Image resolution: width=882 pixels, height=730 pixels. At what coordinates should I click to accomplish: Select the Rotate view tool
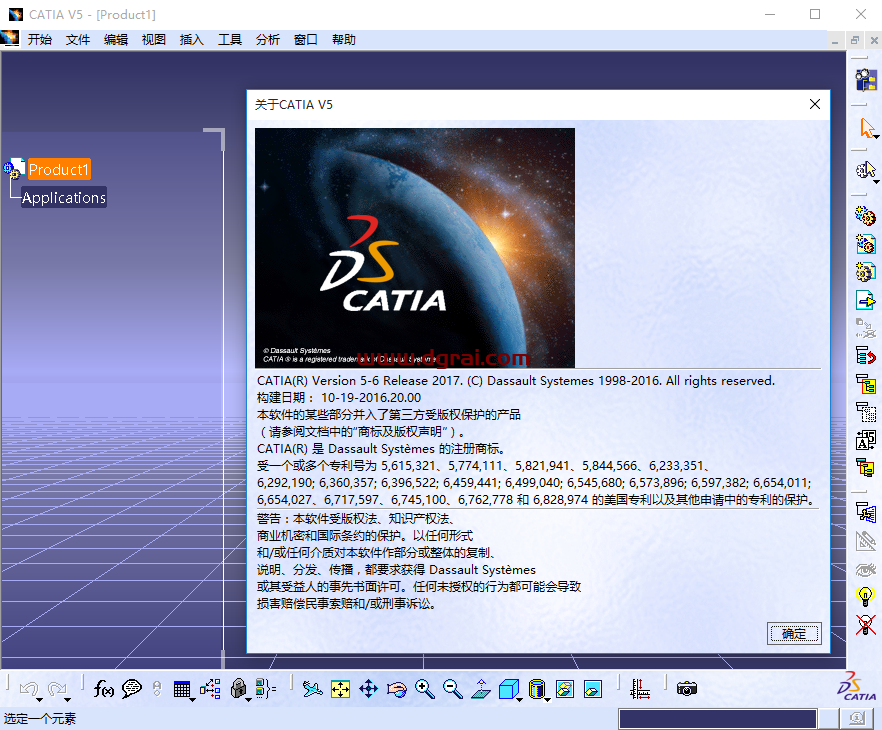coord(397,688)
